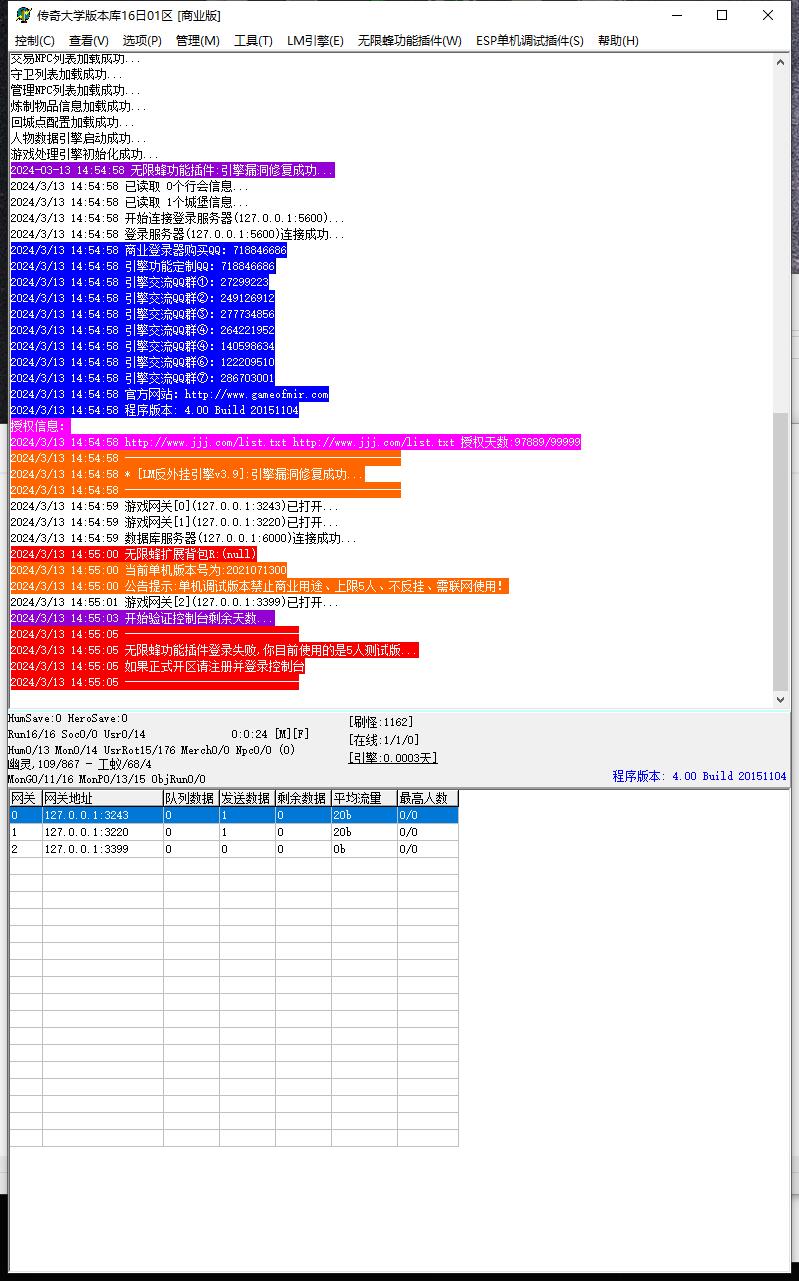799x1281 pixels.
Task: Click the 登录服务器连接成功 log line
Action: 178,234
